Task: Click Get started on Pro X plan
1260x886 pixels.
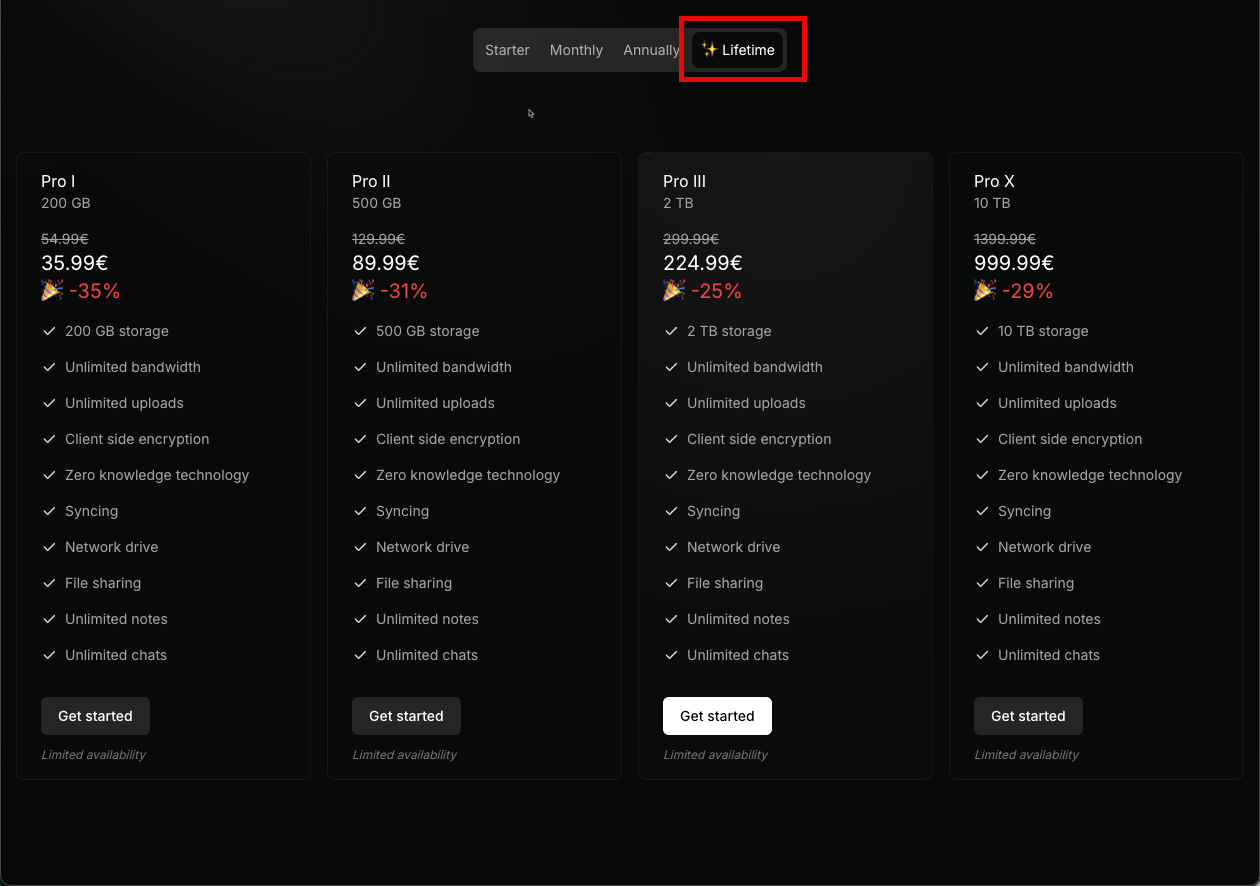Action: (x=1028, y=716)
